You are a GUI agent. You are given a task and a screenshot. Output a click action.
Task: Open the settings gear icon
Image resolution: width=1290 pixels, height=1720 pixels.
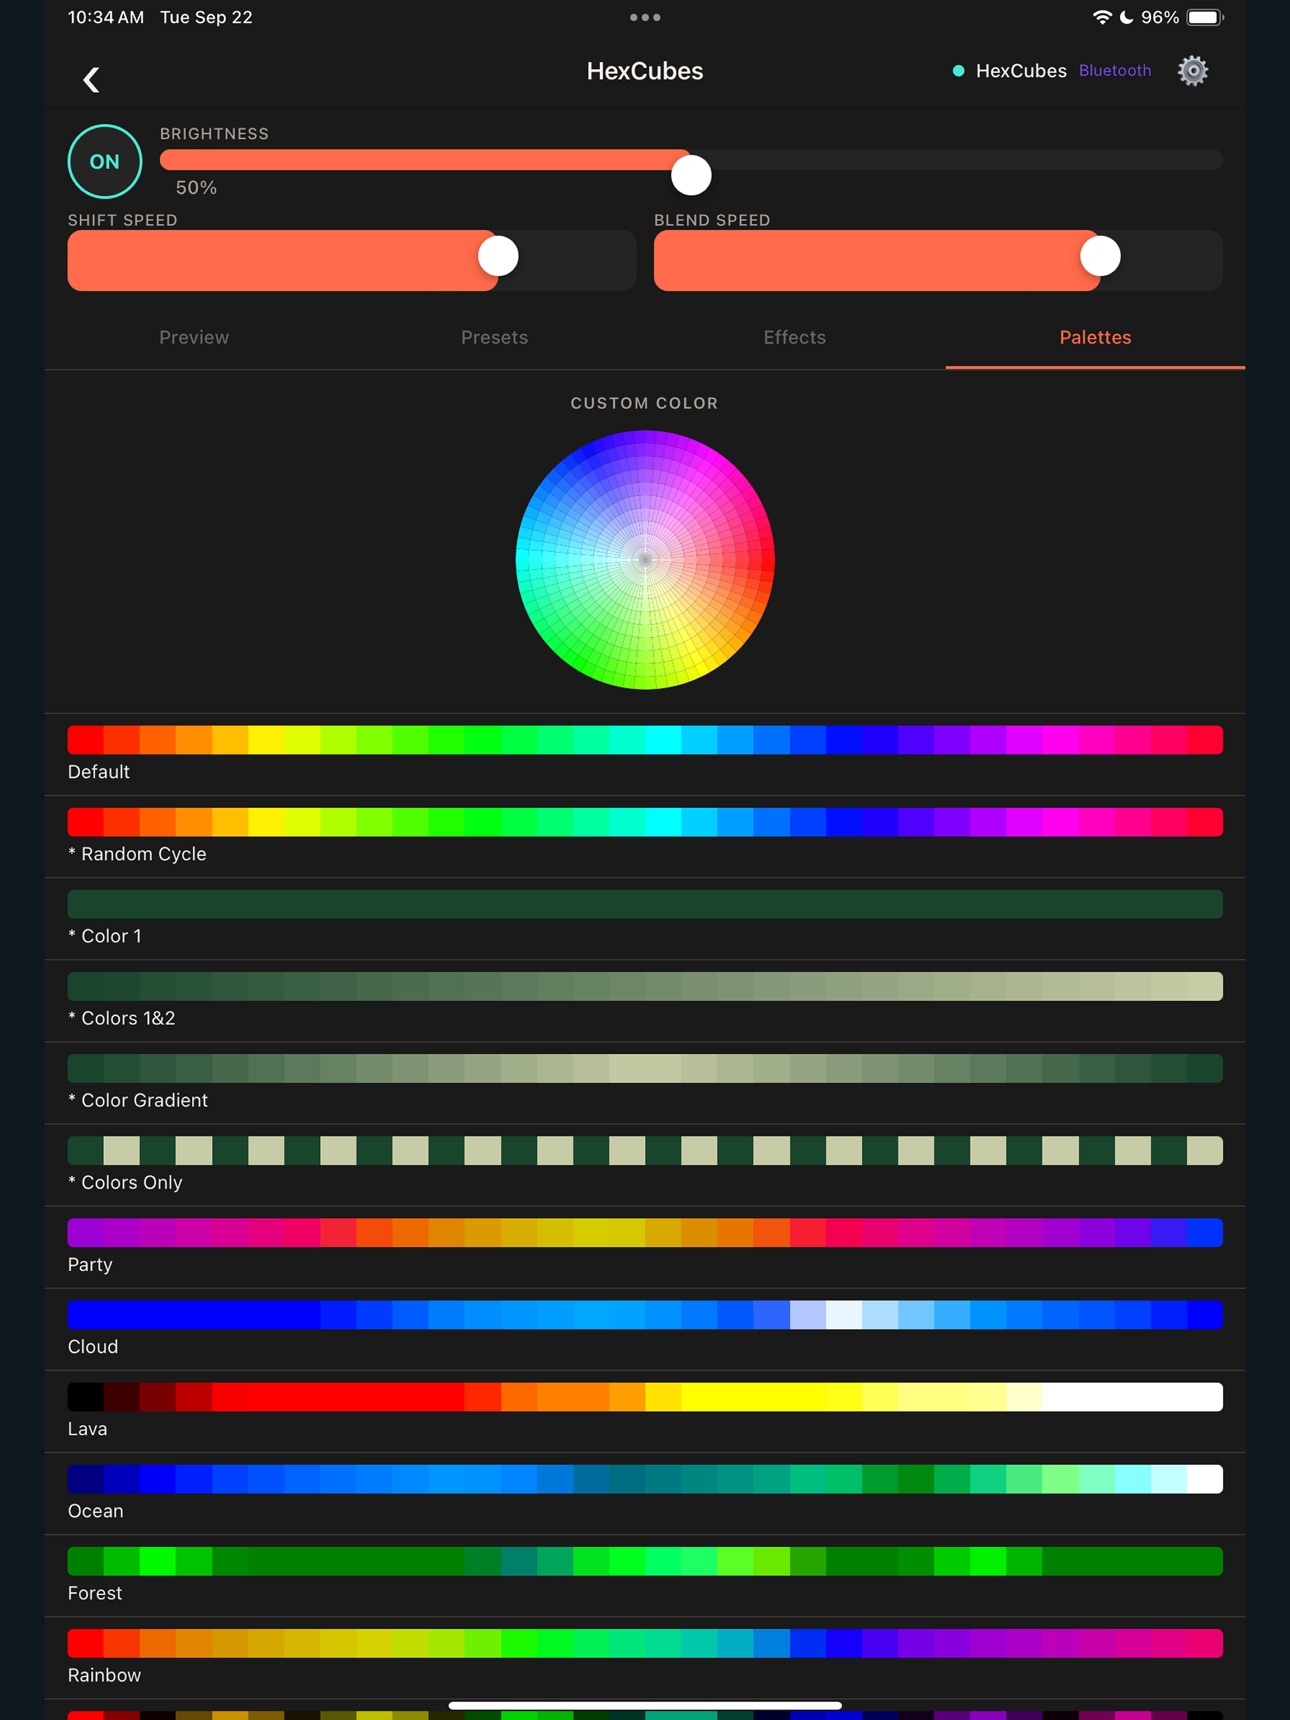click(1192, 71)
